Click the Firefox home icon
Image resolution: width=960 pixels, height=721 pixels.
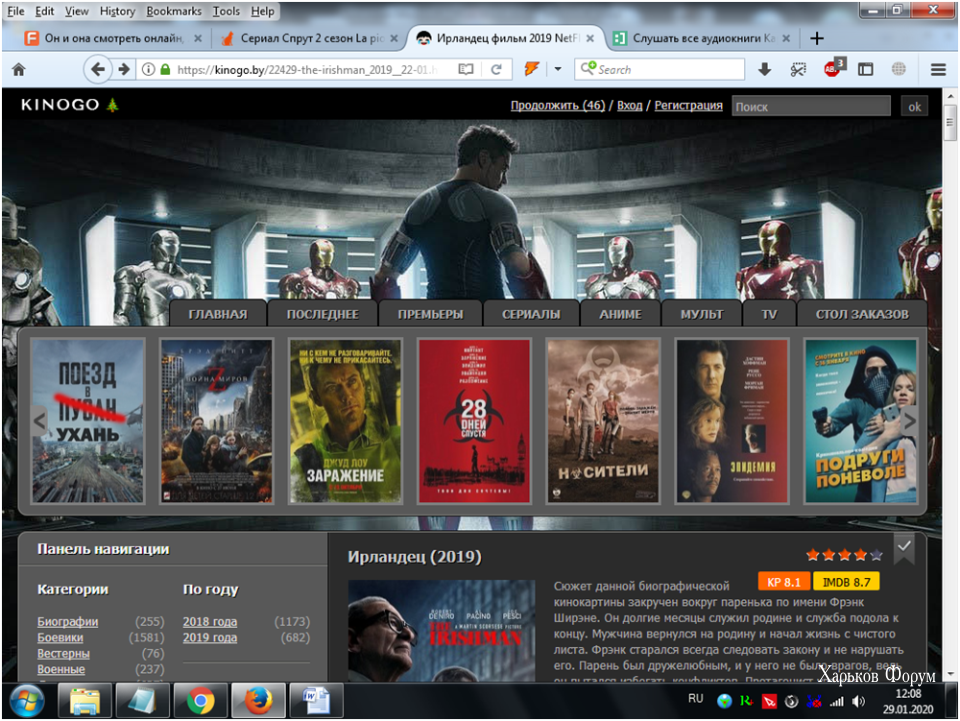tap(18, 70)
